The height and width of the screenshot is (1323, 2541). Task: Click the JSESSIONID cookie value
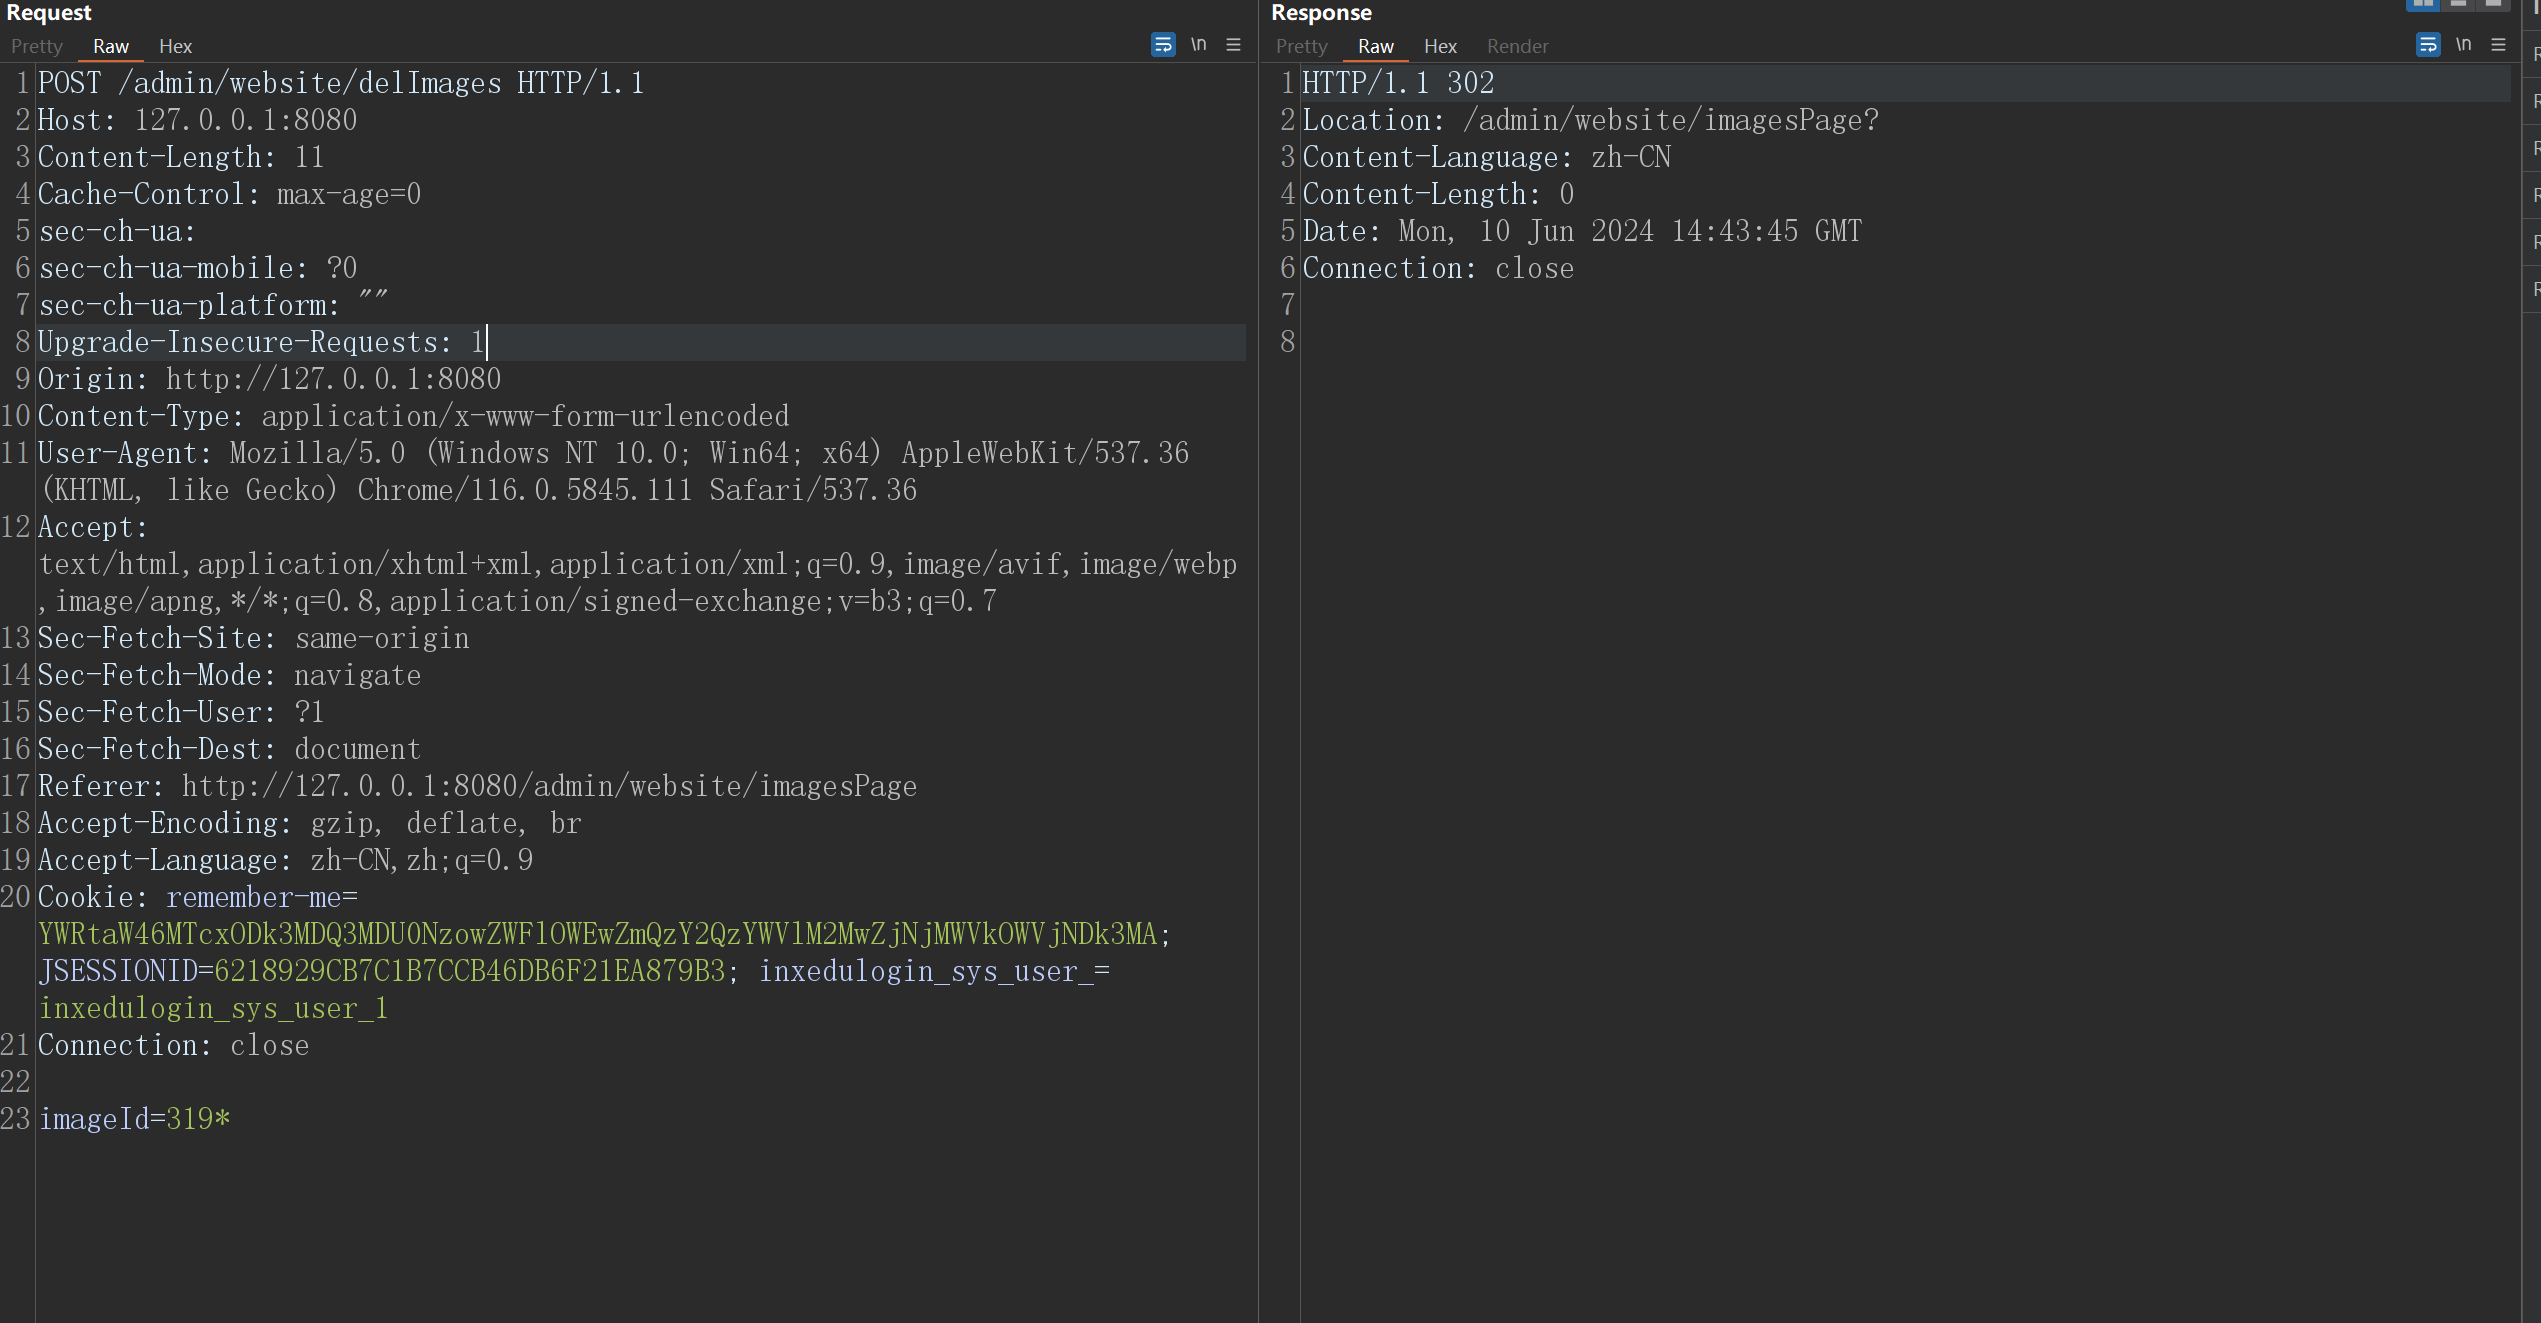pos(470,971)
